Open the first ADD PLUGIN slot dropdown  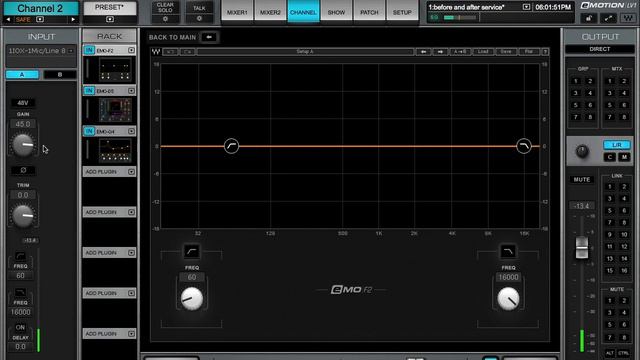[x=131, y=172]
